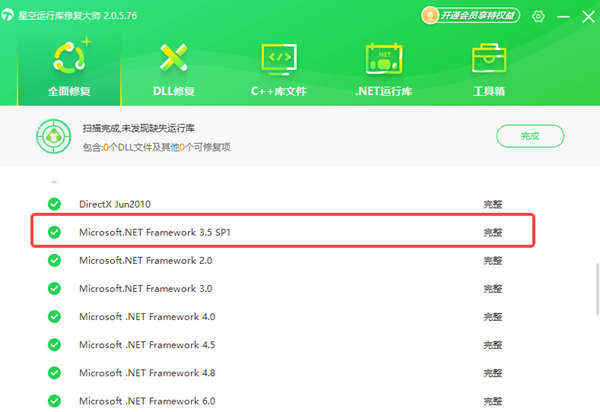Click the member avatar icon
This screenshot has width=600, height=412.
pos(430,16)
